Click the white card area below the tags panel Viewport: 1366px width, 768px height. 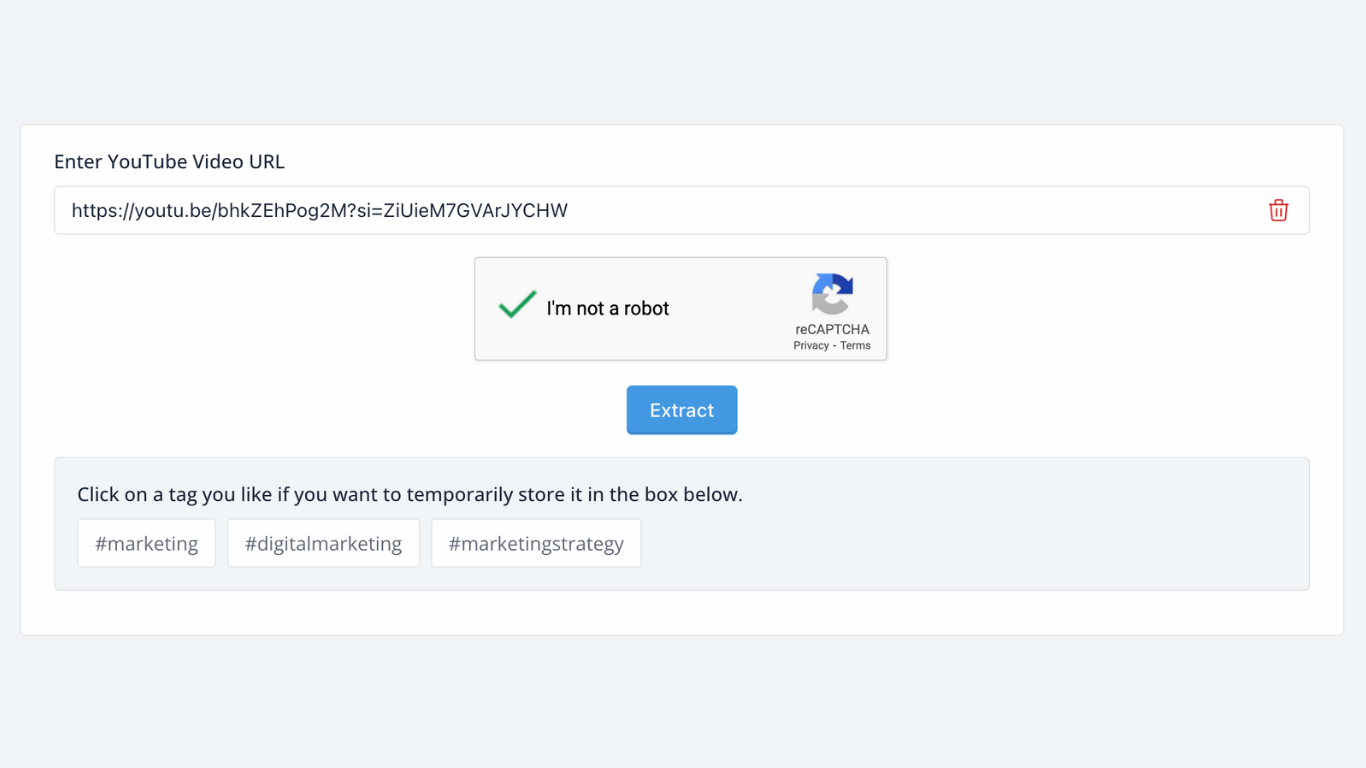click(680, 612)
